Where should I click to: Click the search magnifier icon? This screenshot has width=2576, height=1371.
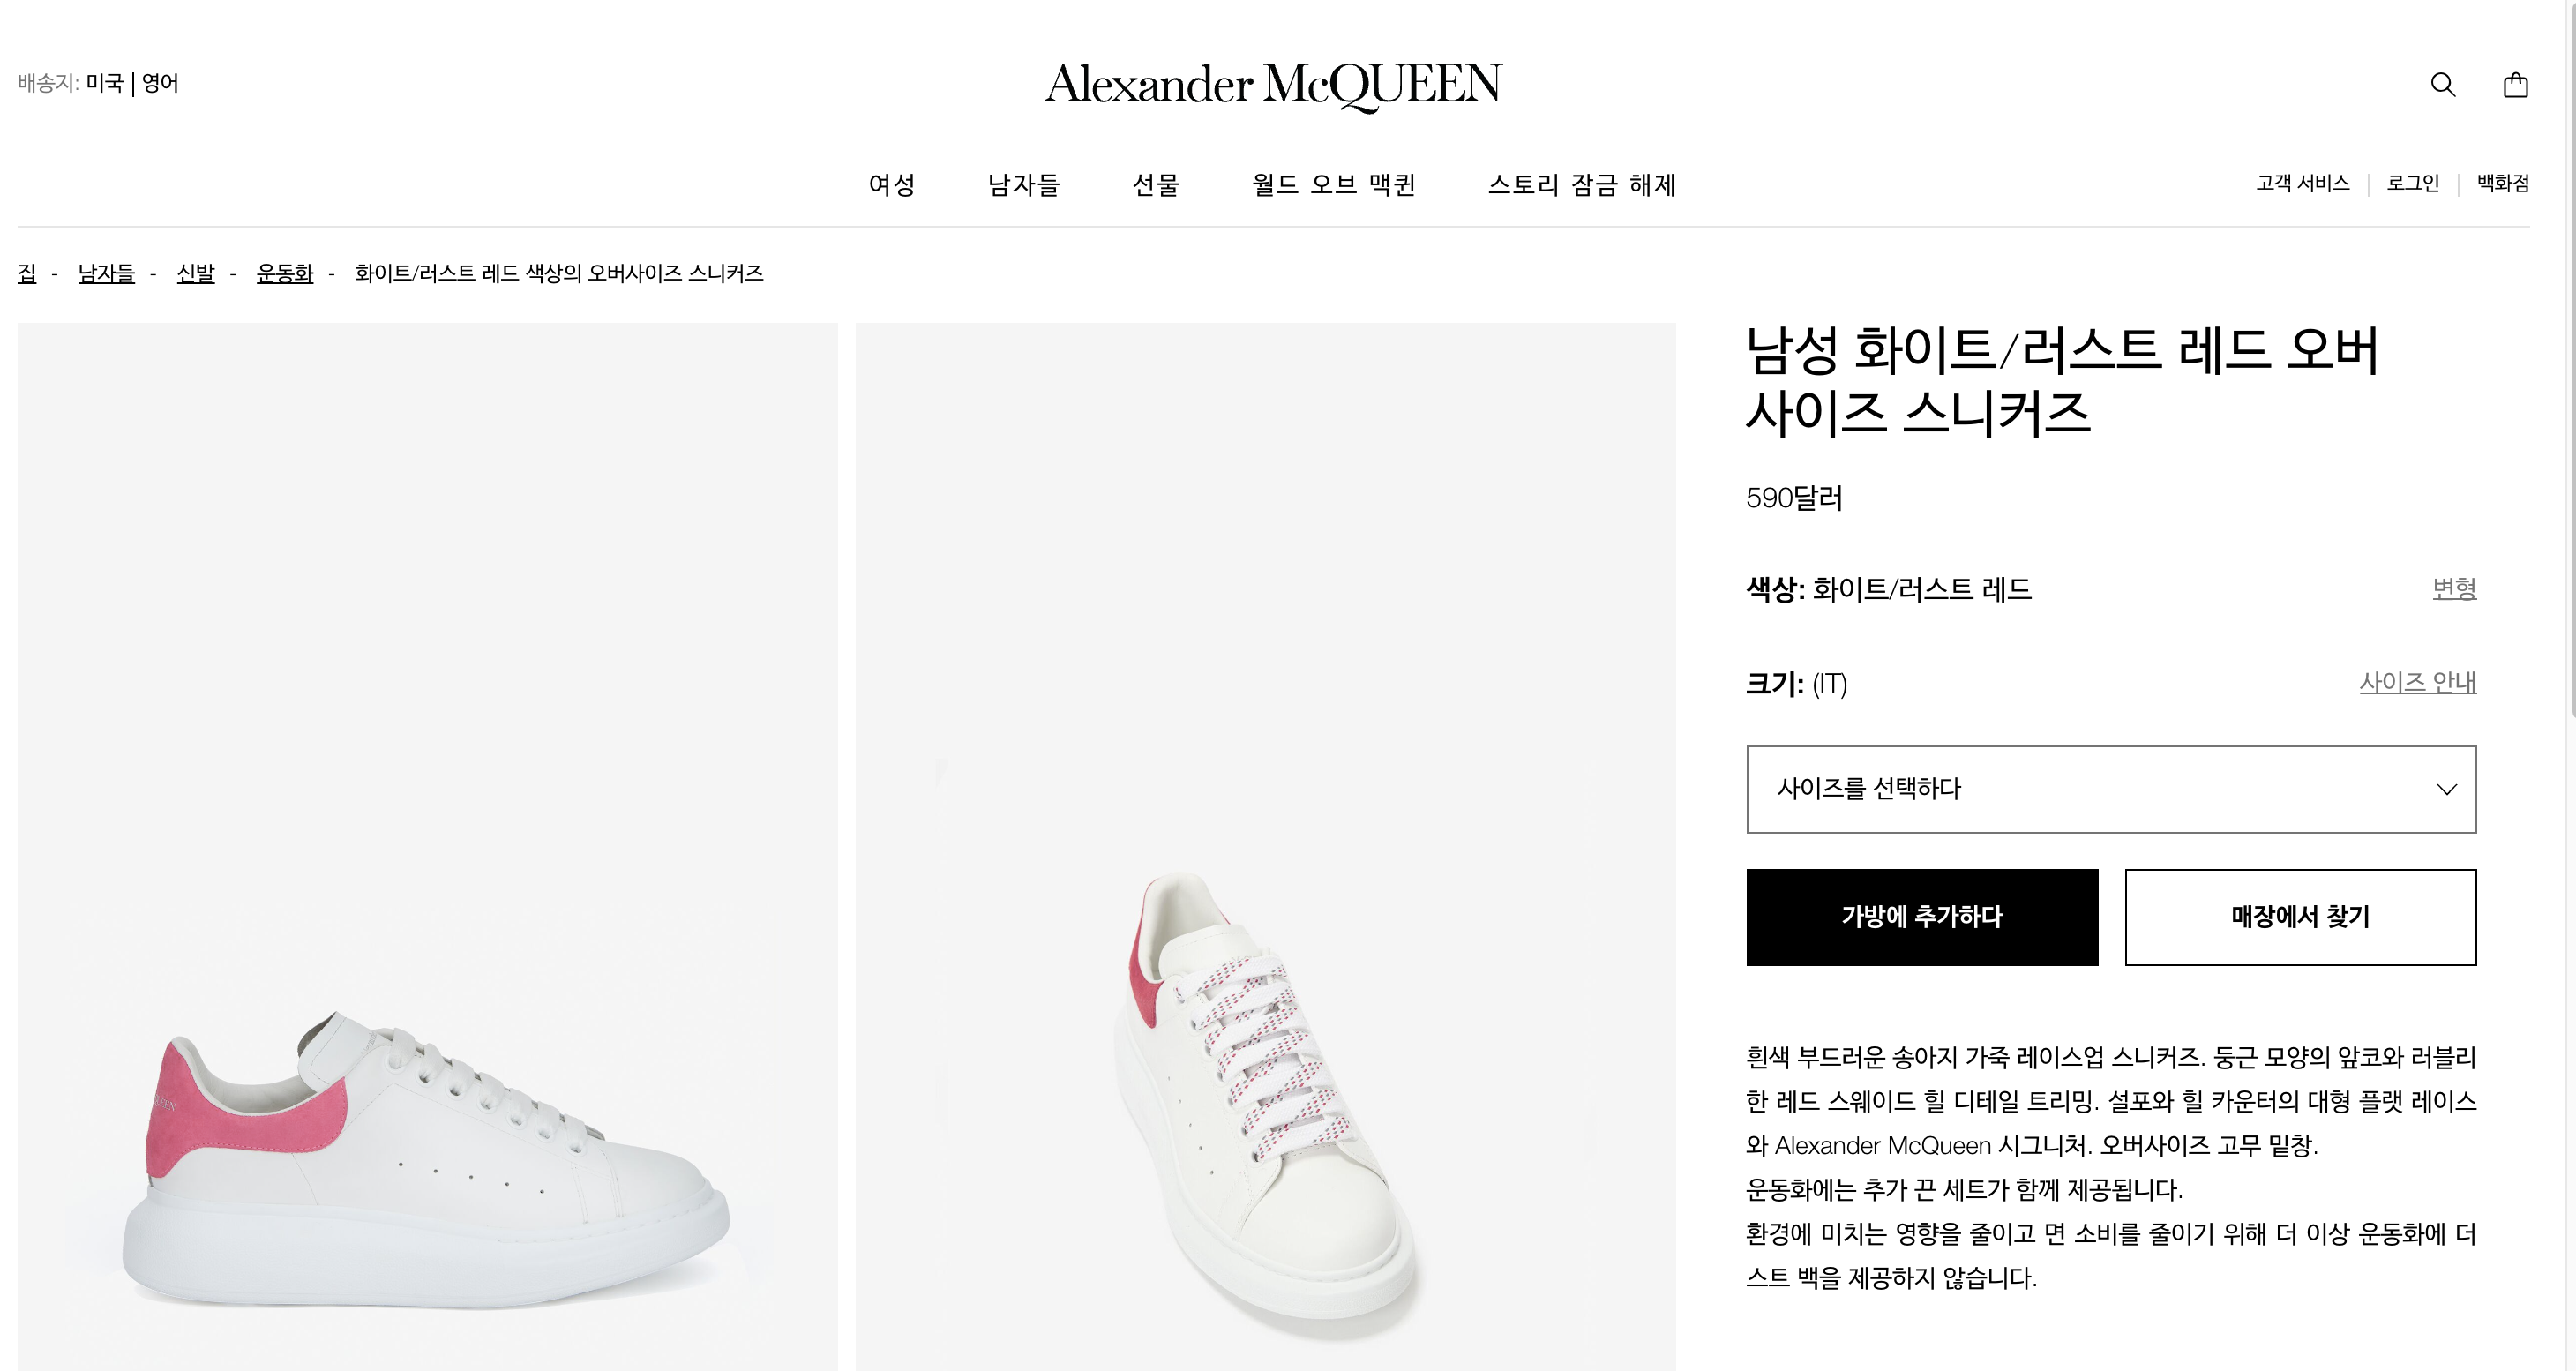coord(2442,84)
